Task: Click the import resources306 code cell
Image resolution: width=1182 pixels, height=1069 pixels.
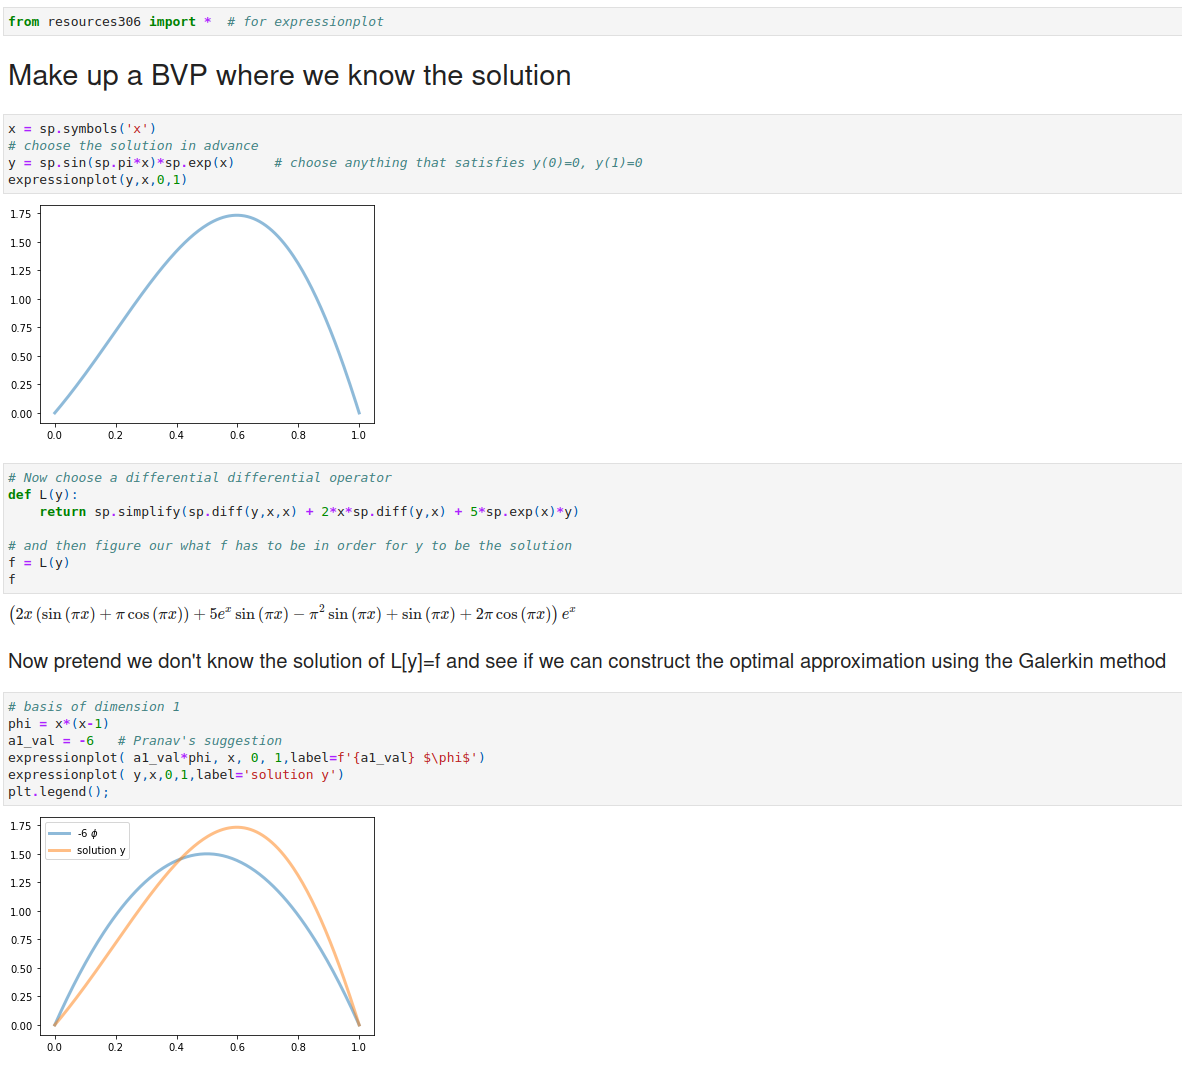Action: pyautogui.click(x=195, y=22)
